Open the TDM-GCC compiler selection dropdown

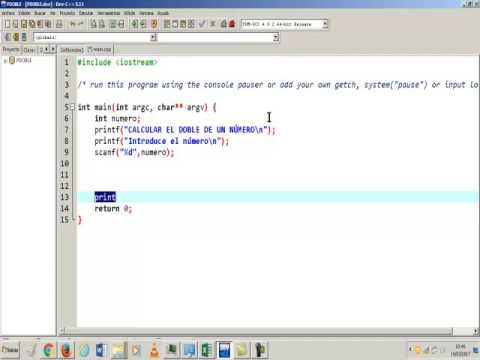coord(325,24)
